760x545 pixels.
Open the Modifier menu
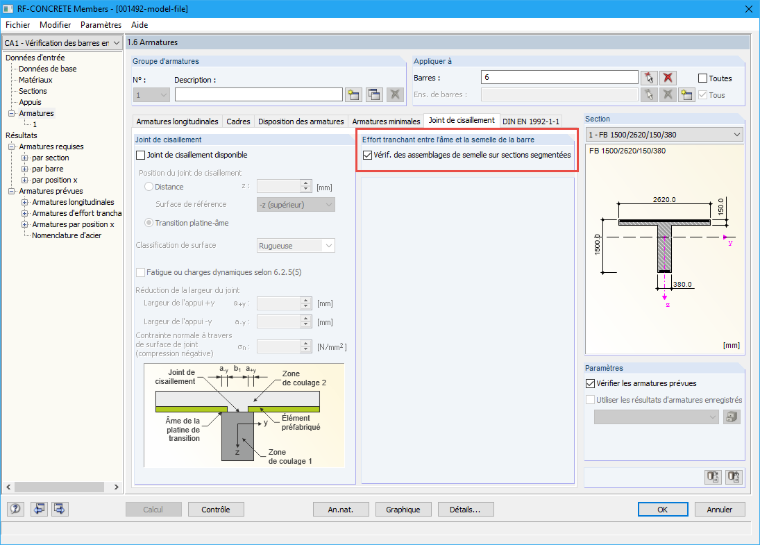pyautogui.click(x=55, y=25)
